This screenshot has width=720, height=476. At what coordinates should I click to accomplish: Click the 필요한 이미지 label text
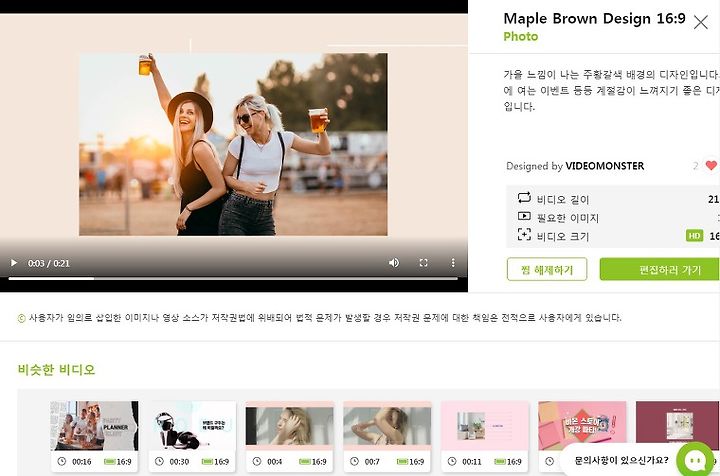568,218
